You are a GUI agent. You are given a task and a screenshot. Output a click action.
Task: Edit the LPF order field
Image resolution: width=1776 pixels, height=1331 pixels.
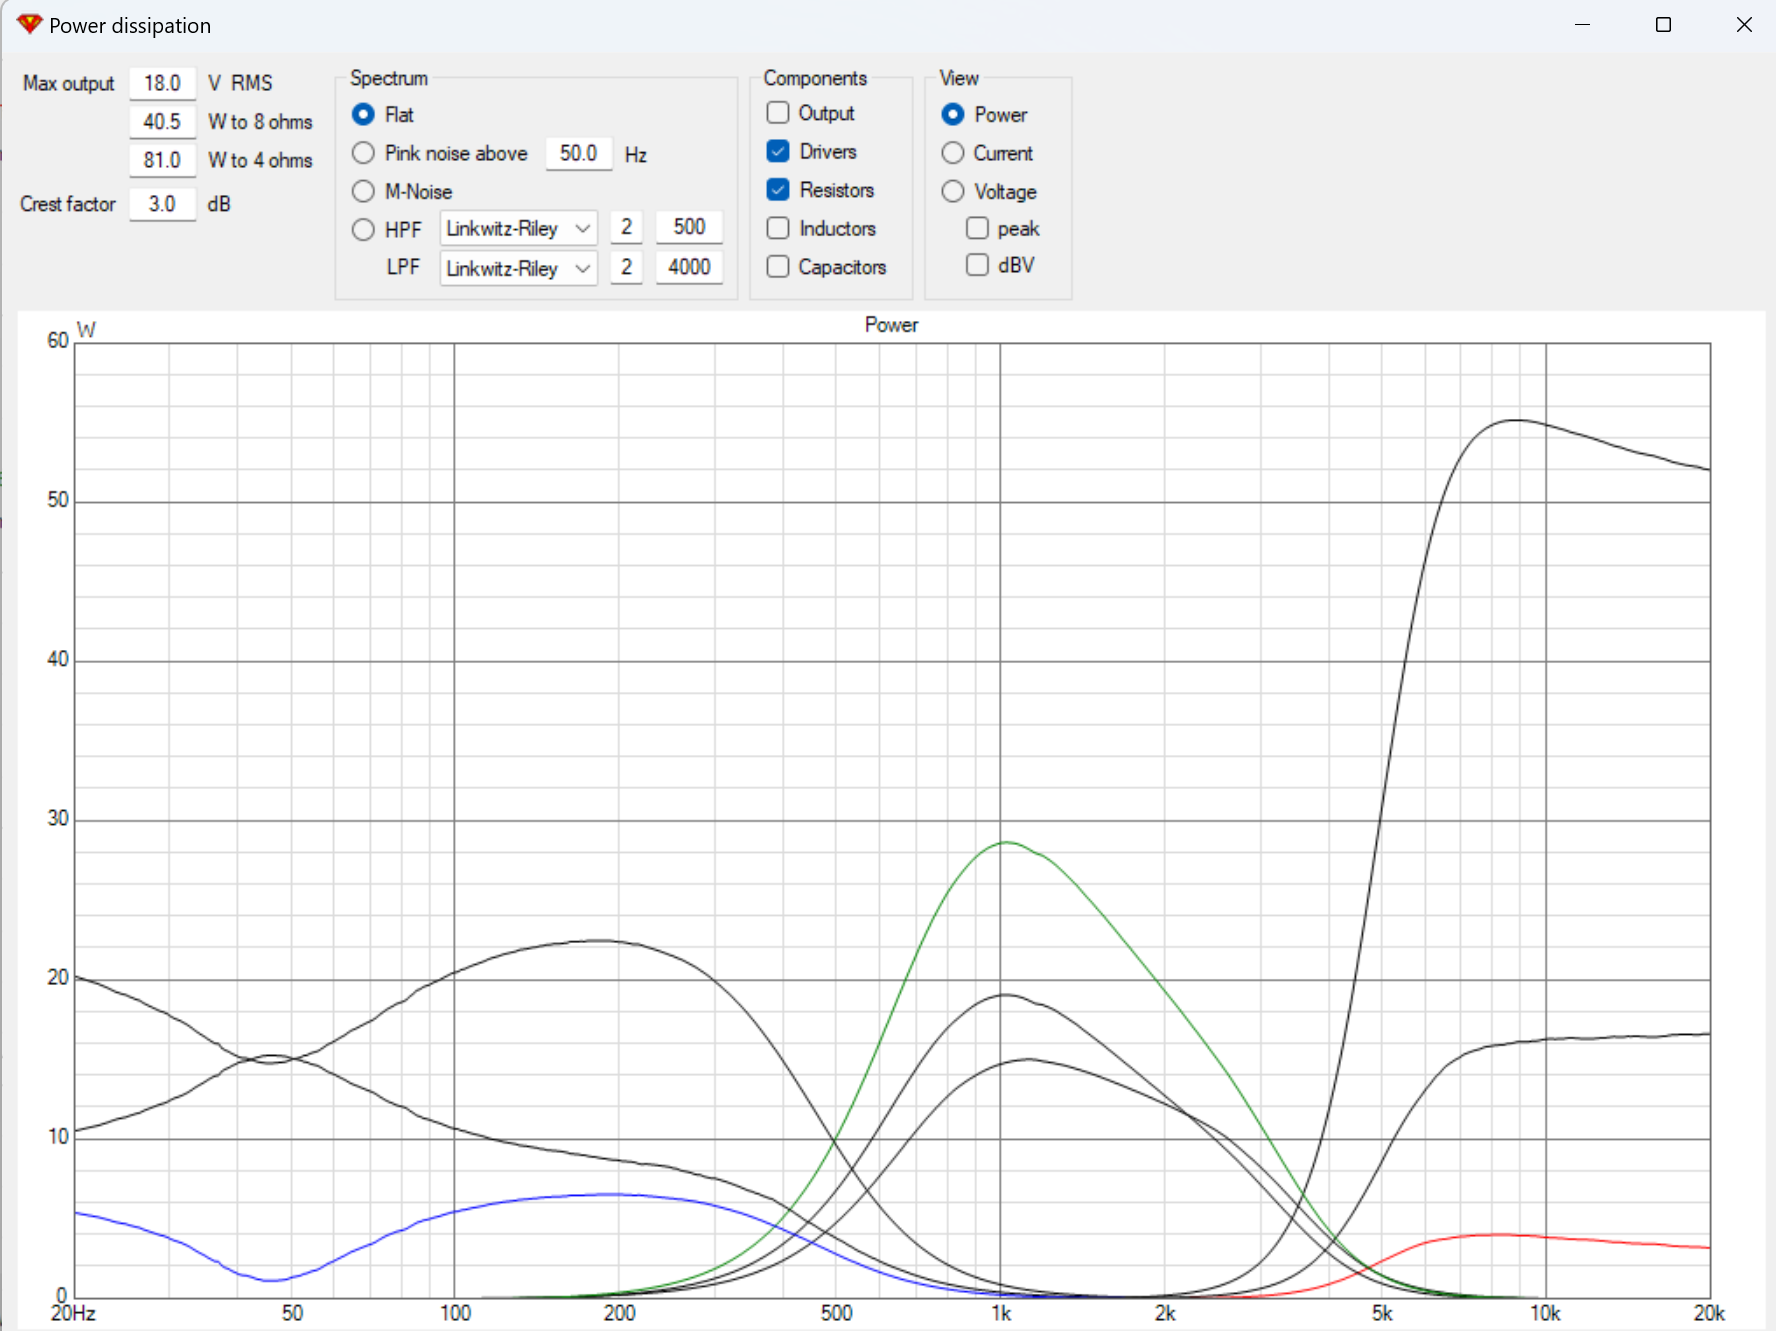626,267
